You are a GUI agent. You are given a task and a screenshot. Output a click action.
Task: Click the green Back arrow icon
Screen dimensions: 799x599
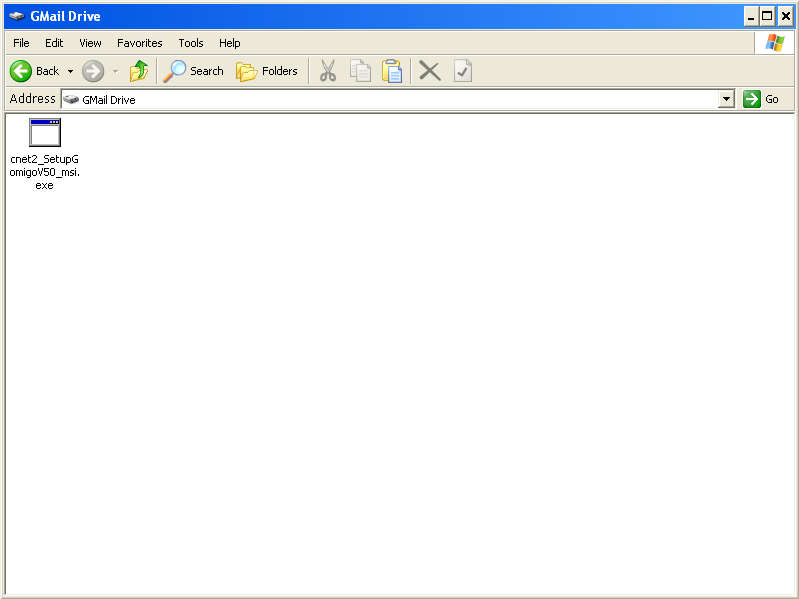tap(21, 71)
